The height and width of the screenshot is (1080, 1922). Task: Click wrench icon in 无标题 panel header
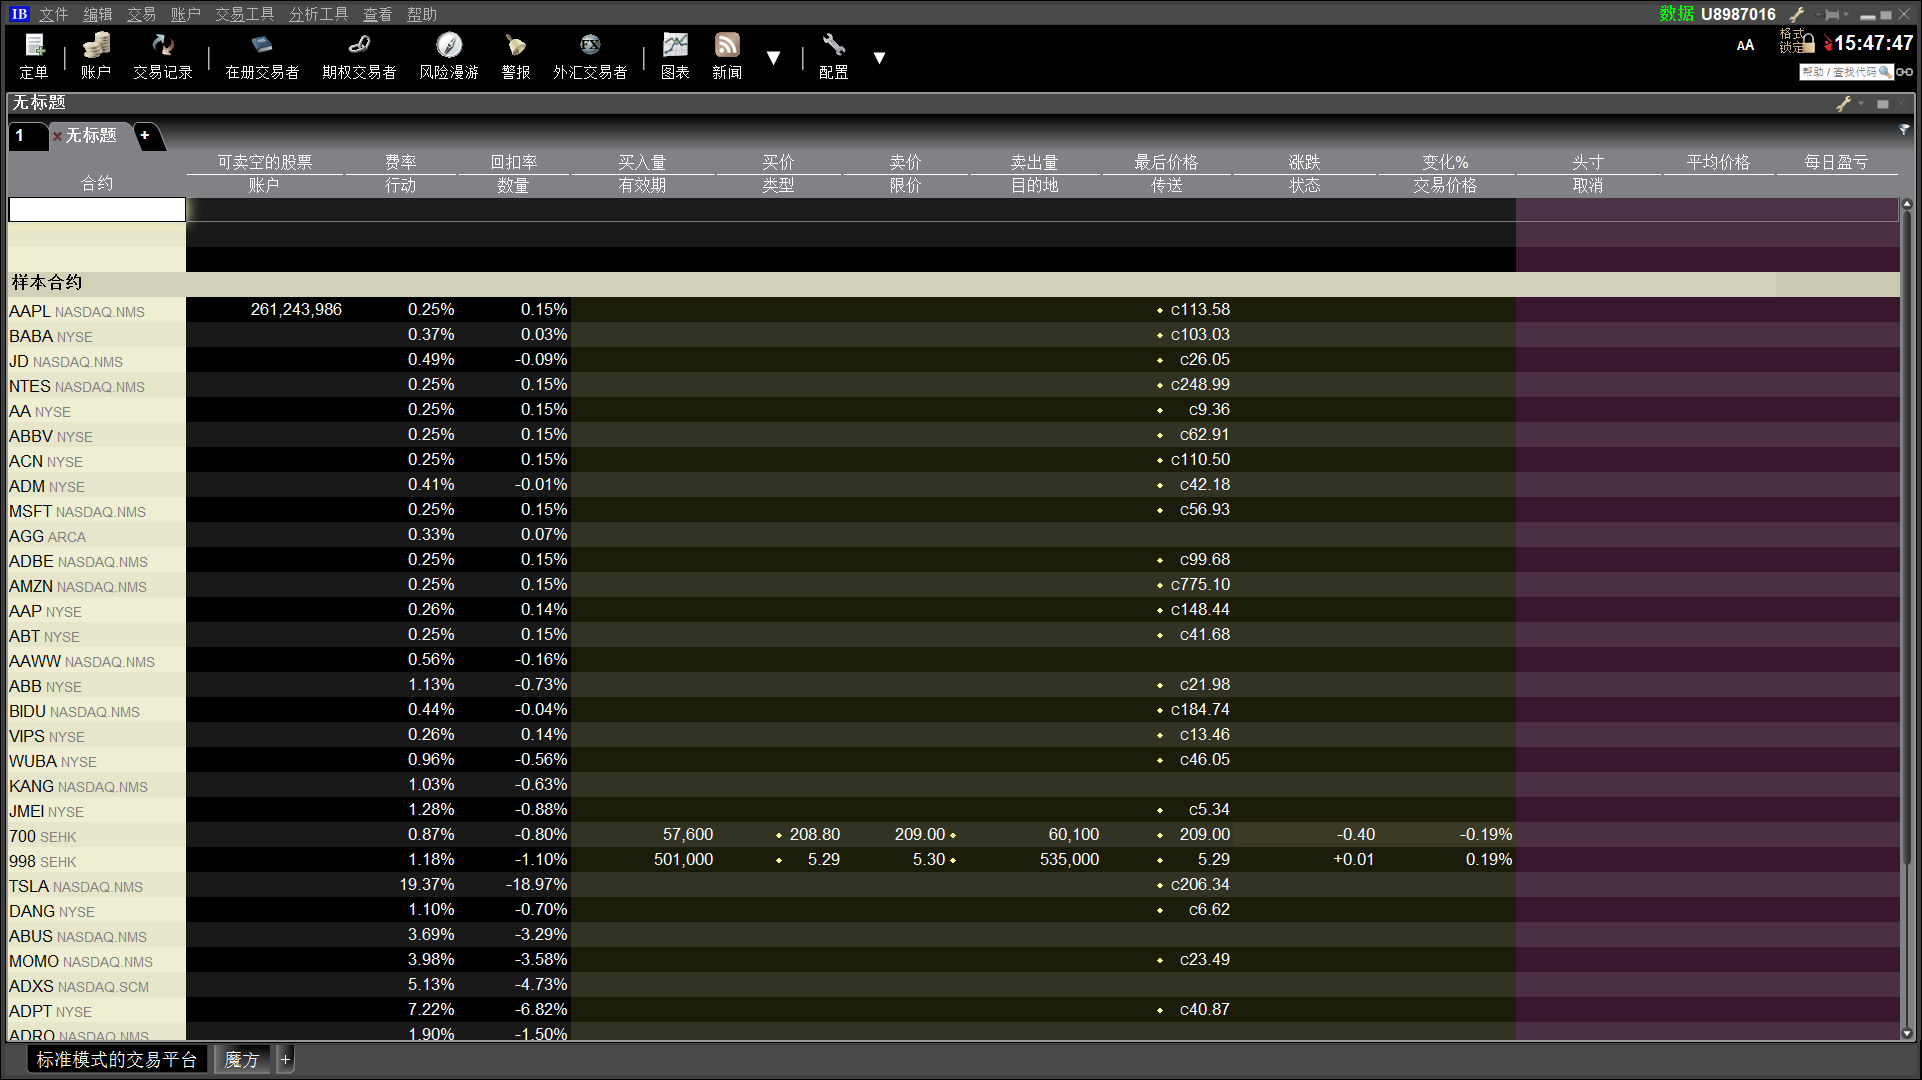pos(1843,103)
